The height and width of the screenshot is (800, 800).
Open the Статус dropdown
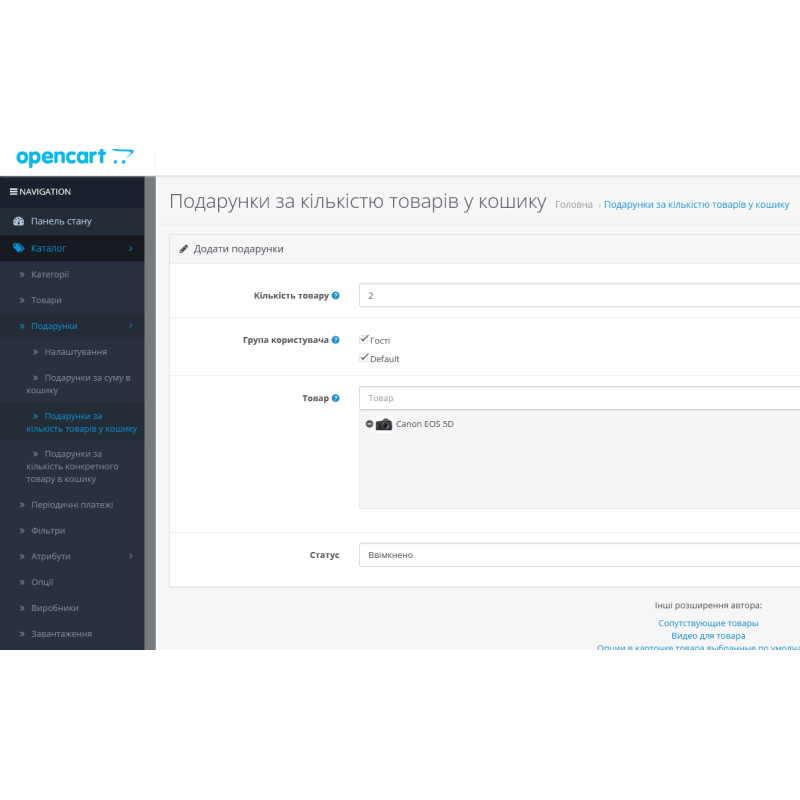(580, 555)
